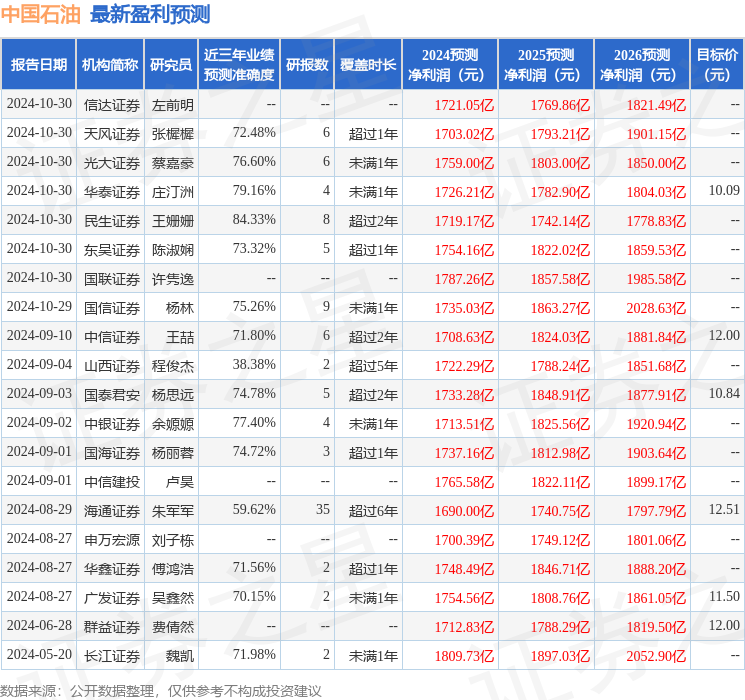Select the 2025预测净利润 column header
The height and width of the screenshot is (700, 745).
pyautogui.click(x=546, y=65)
